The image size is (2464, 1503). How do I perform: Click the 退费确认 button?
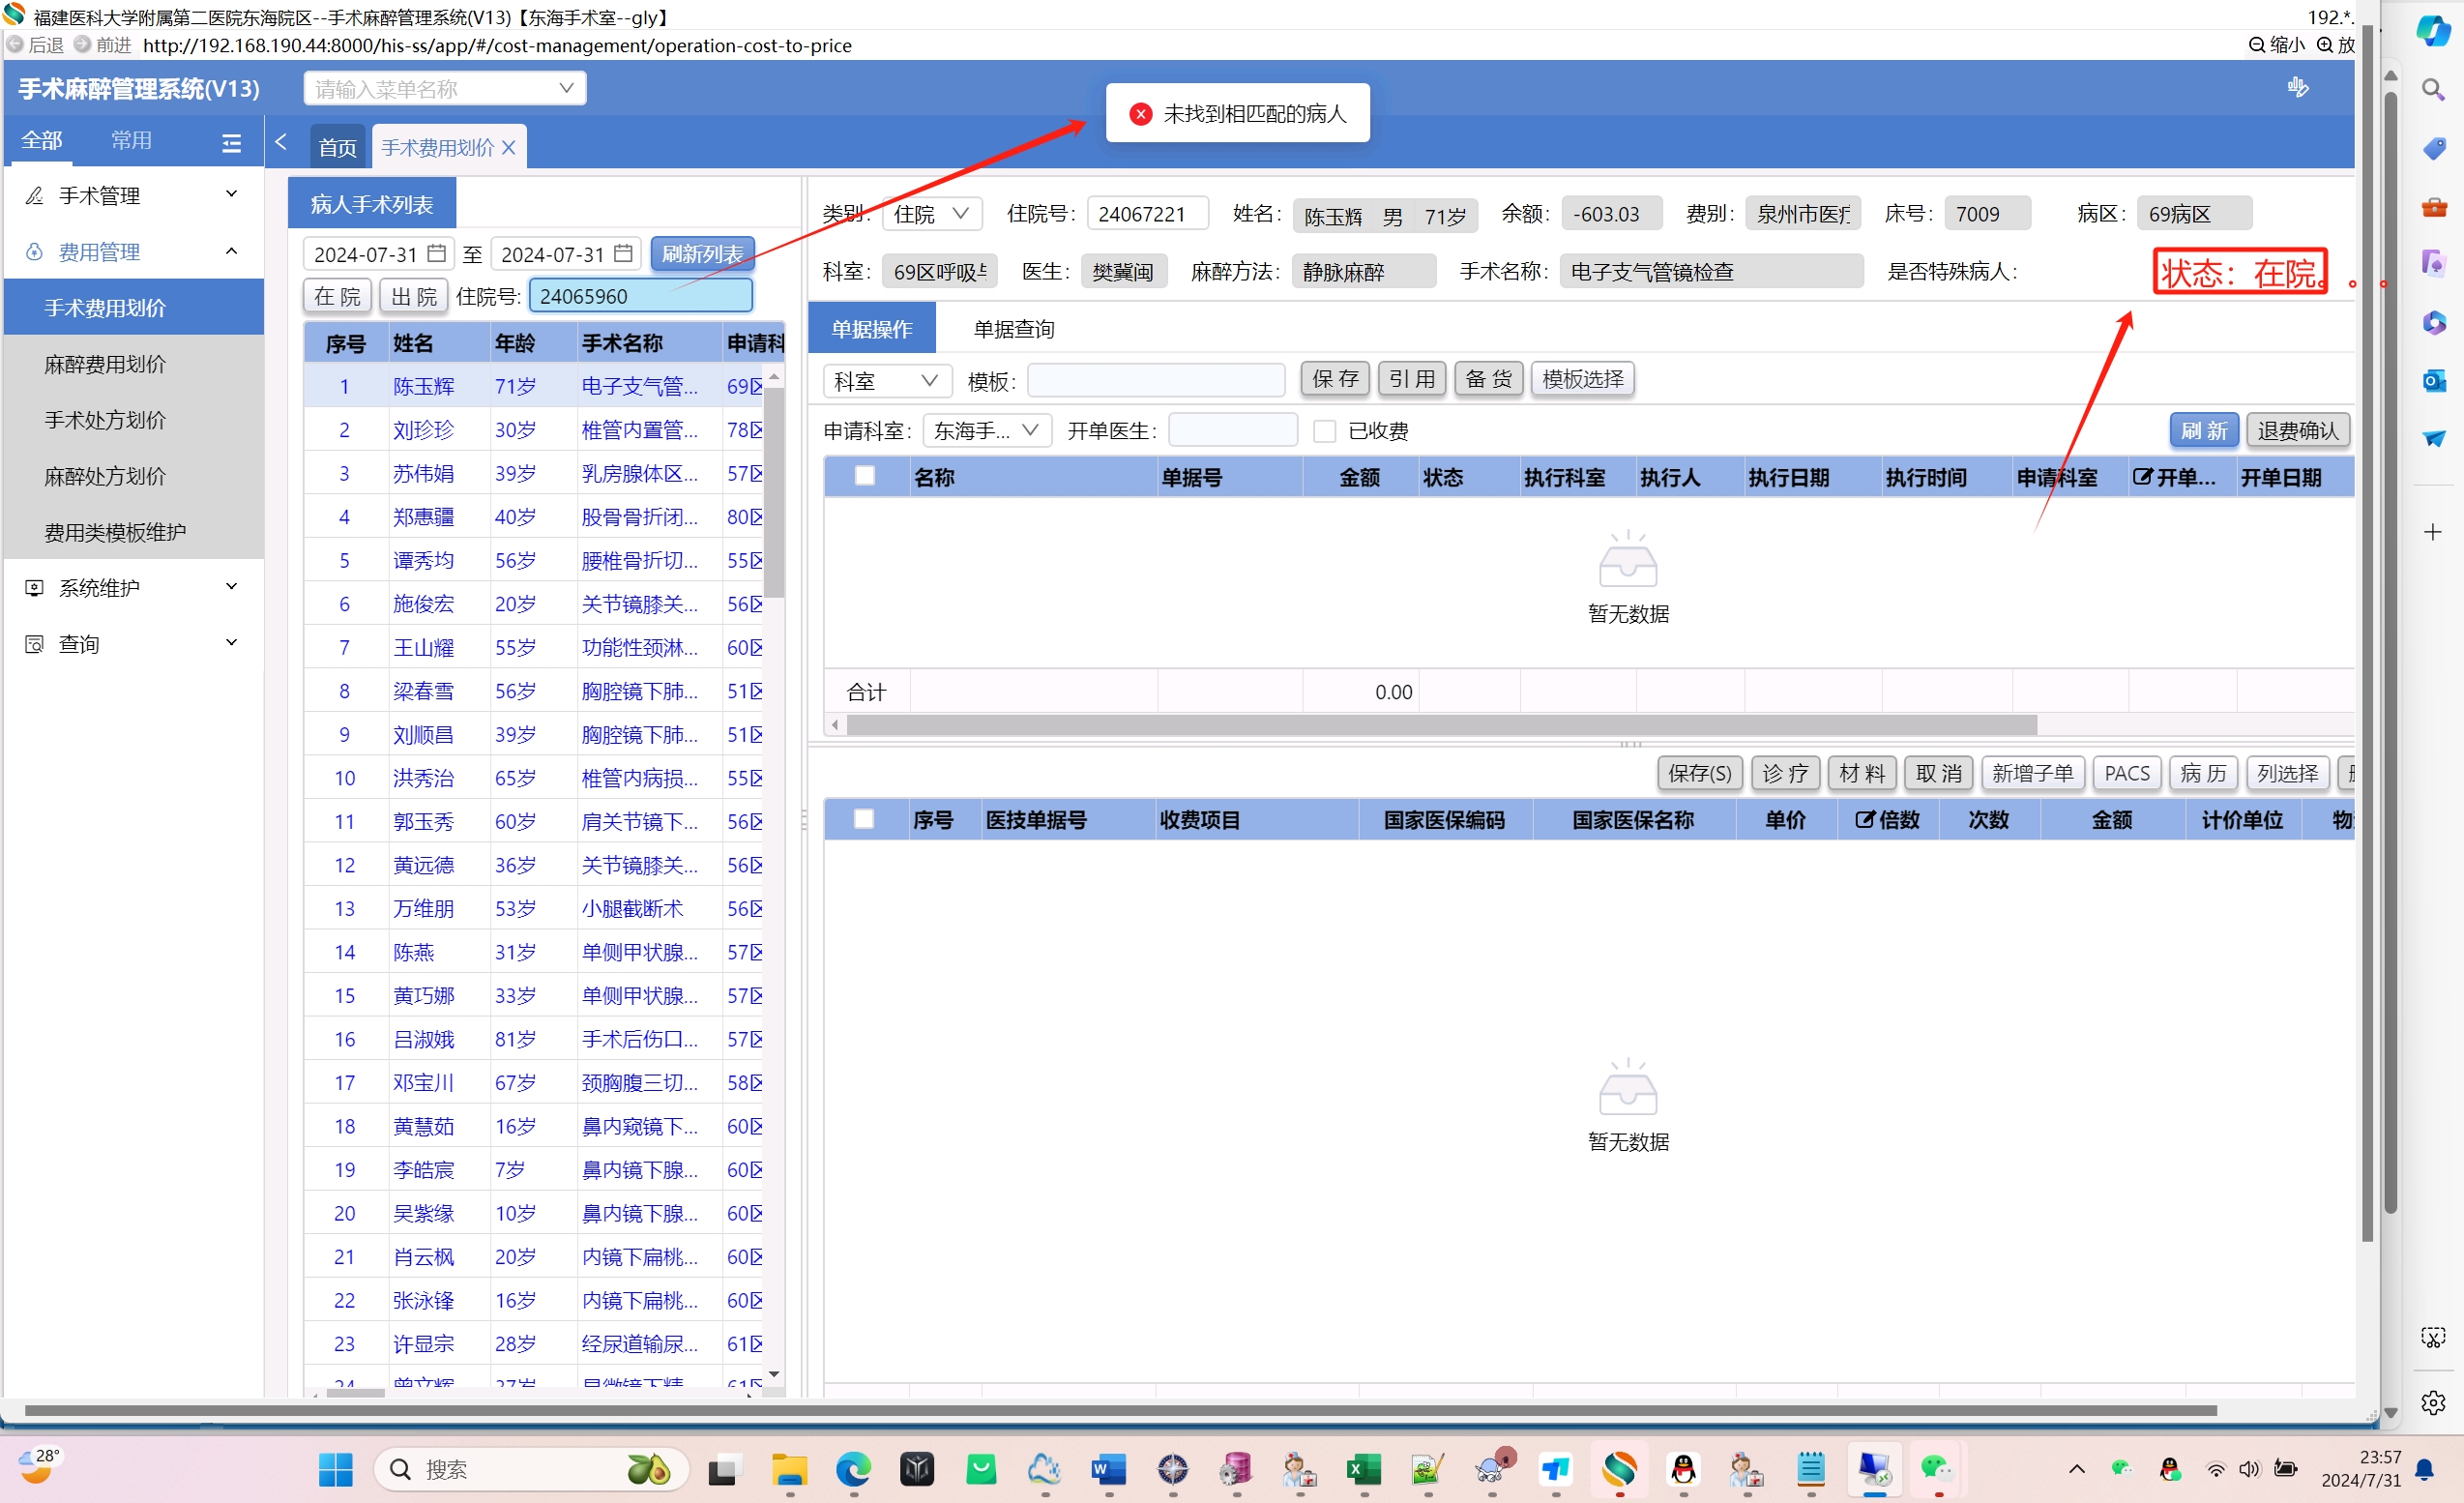click(x=2297, y=431)
